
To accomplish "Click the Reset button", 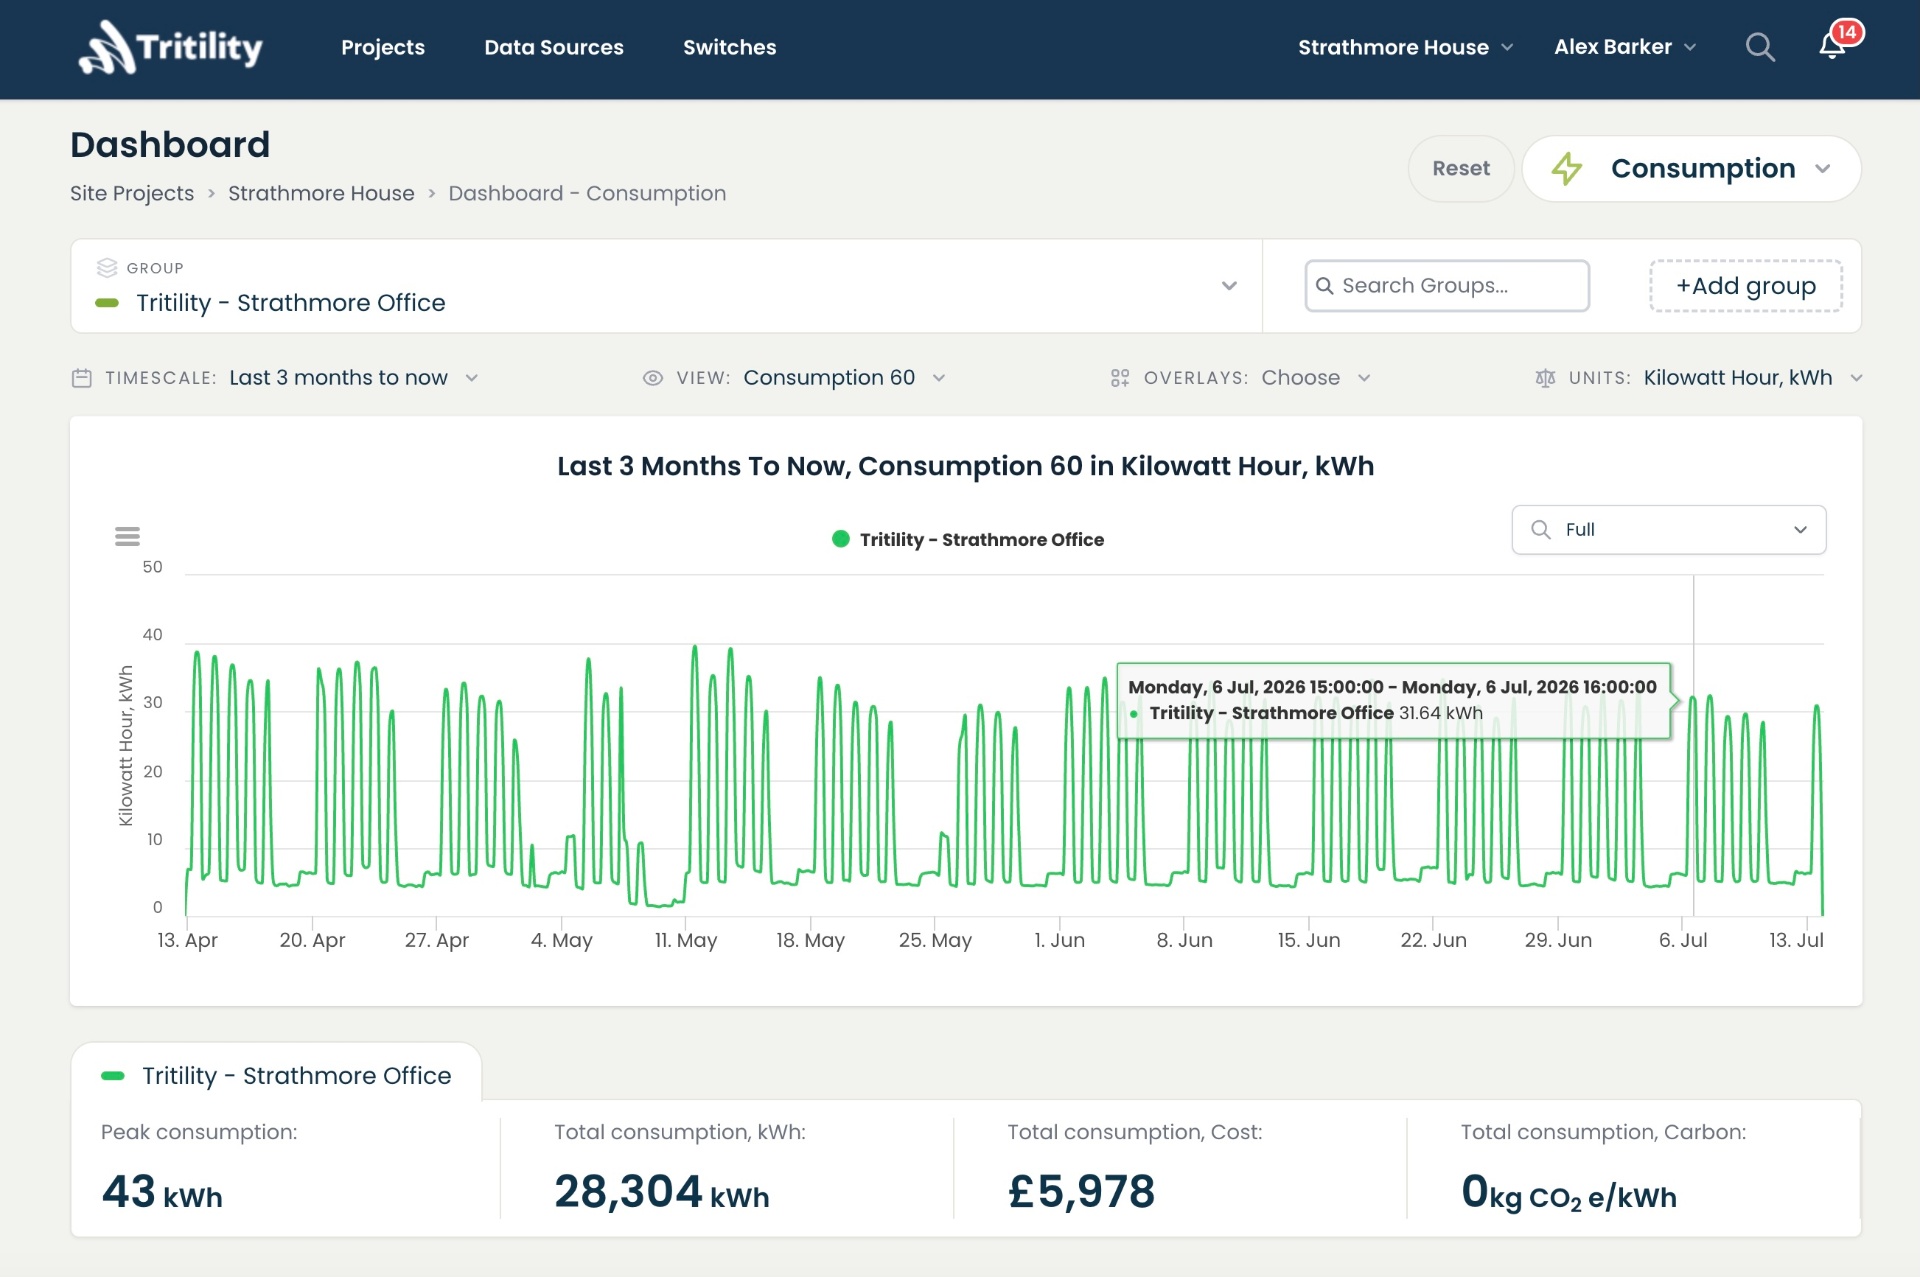I will point(1461,168).
